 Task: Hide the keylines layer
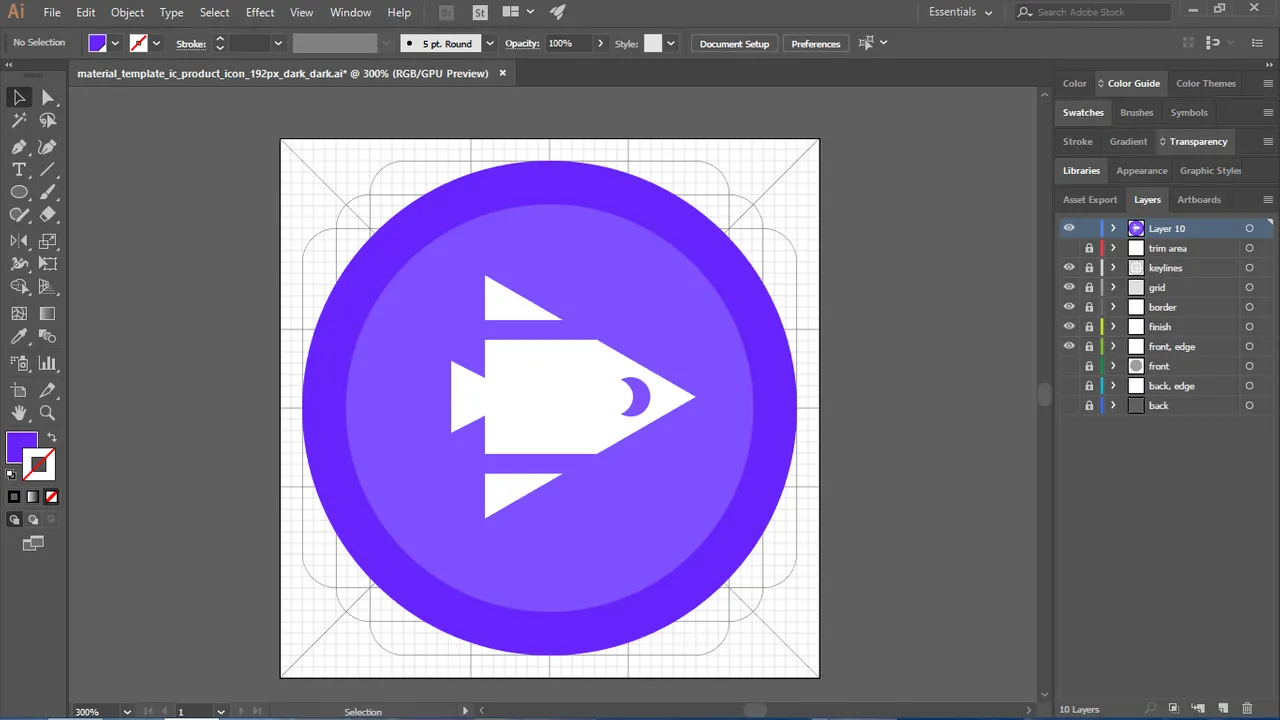(x=1069, y=267)
